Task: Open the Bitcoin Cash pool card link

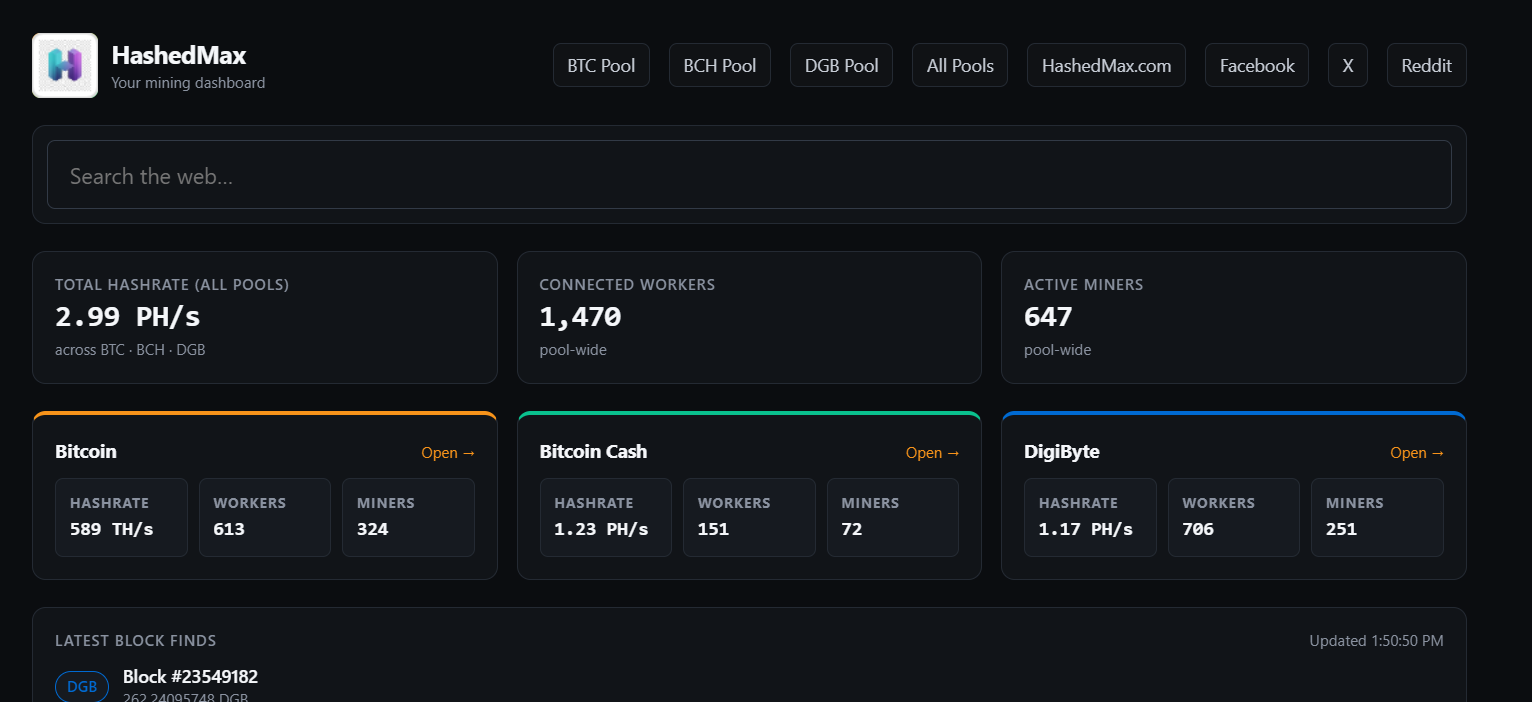Action: point(933,453)
